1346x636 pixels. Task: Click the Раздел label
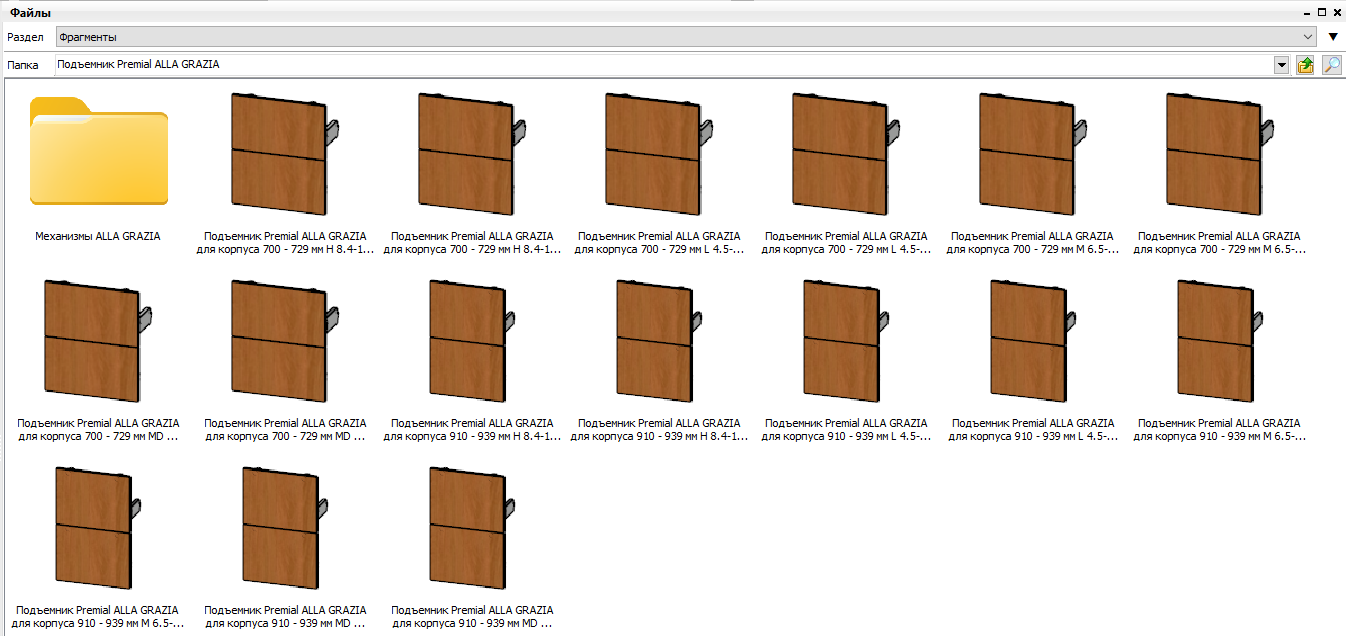tap(25, 37)
